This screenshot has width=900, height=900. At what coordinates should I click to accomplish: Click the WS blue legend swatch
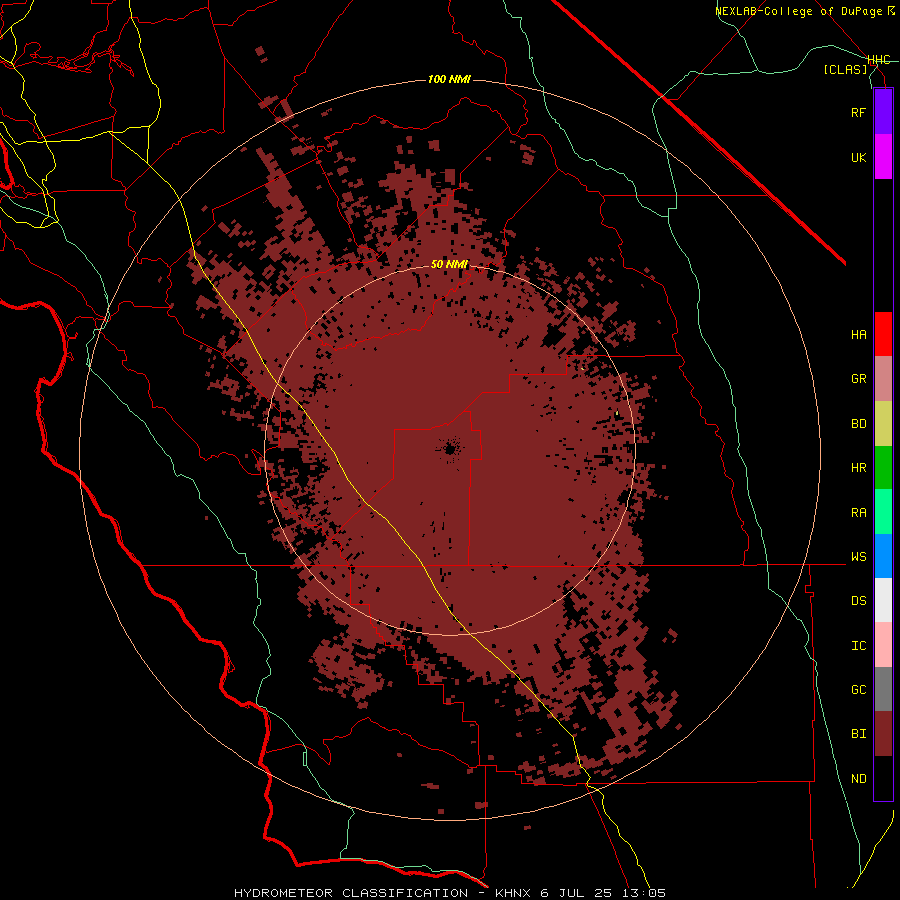click(x=883, y=556)
